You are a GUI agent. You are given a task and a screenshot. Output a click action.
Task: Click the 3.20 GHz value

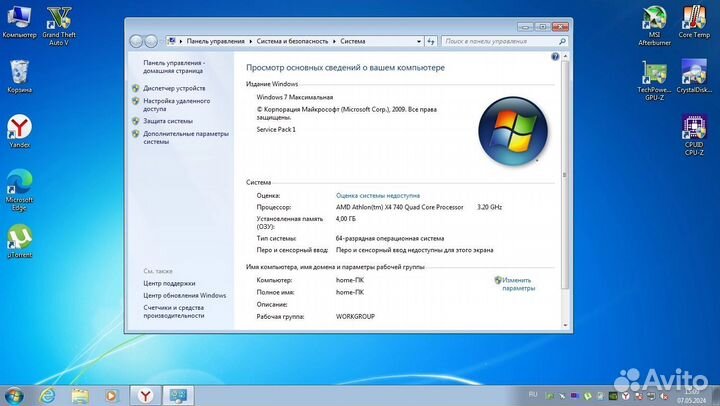pos(489,207)
